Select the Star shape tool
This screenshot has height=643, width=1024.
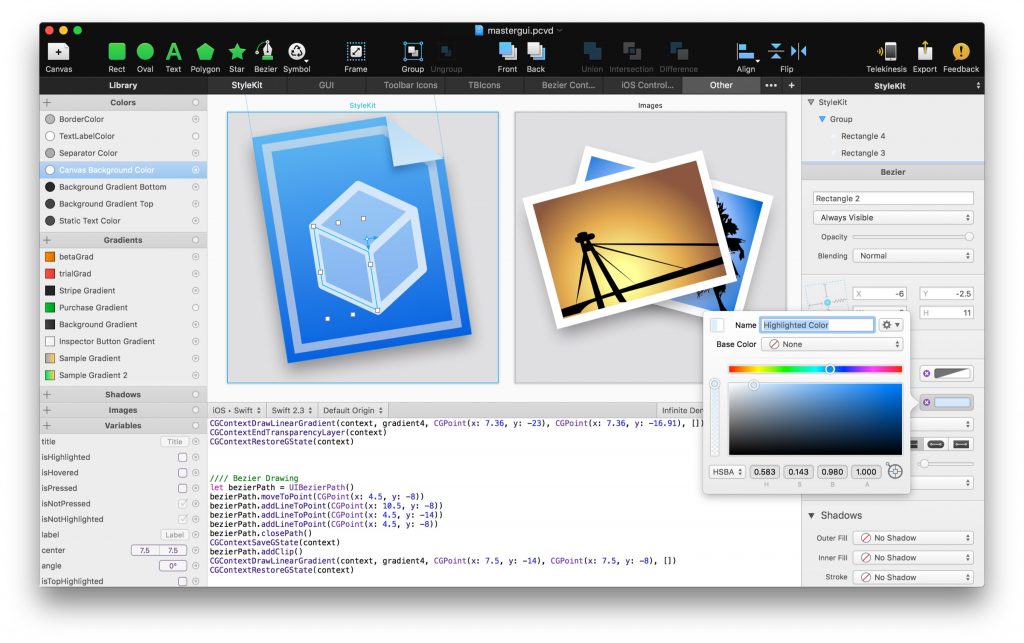(x=236, y=50)
